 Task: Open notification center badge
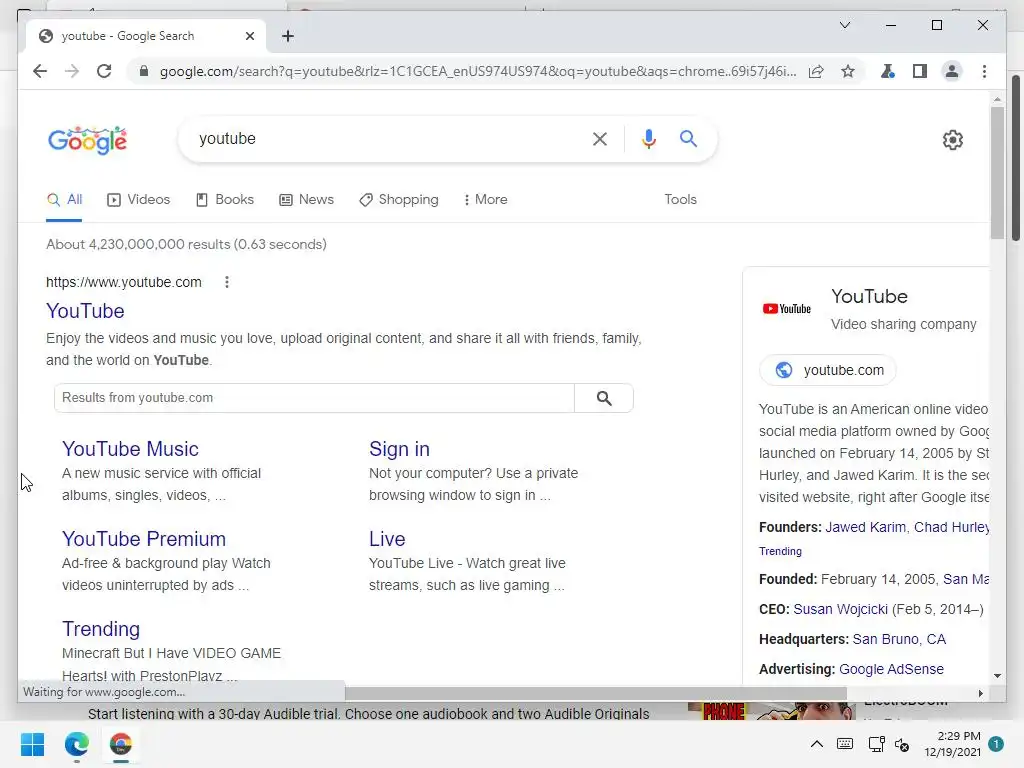click(x=995, y=744)
